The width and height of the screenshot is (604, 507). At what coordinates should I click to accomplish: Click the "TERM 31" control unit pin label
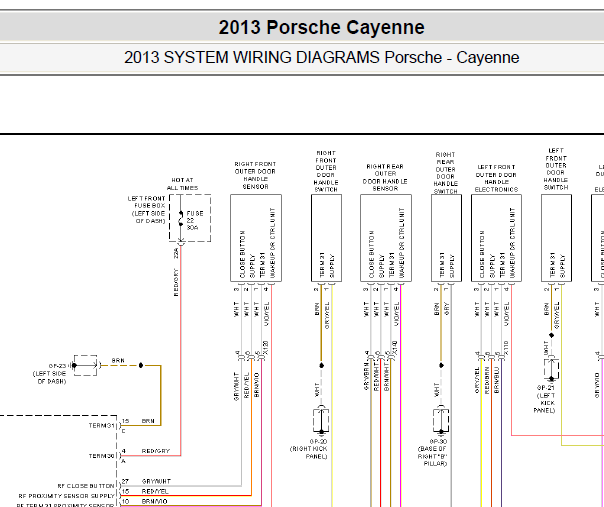coord(101,426)
